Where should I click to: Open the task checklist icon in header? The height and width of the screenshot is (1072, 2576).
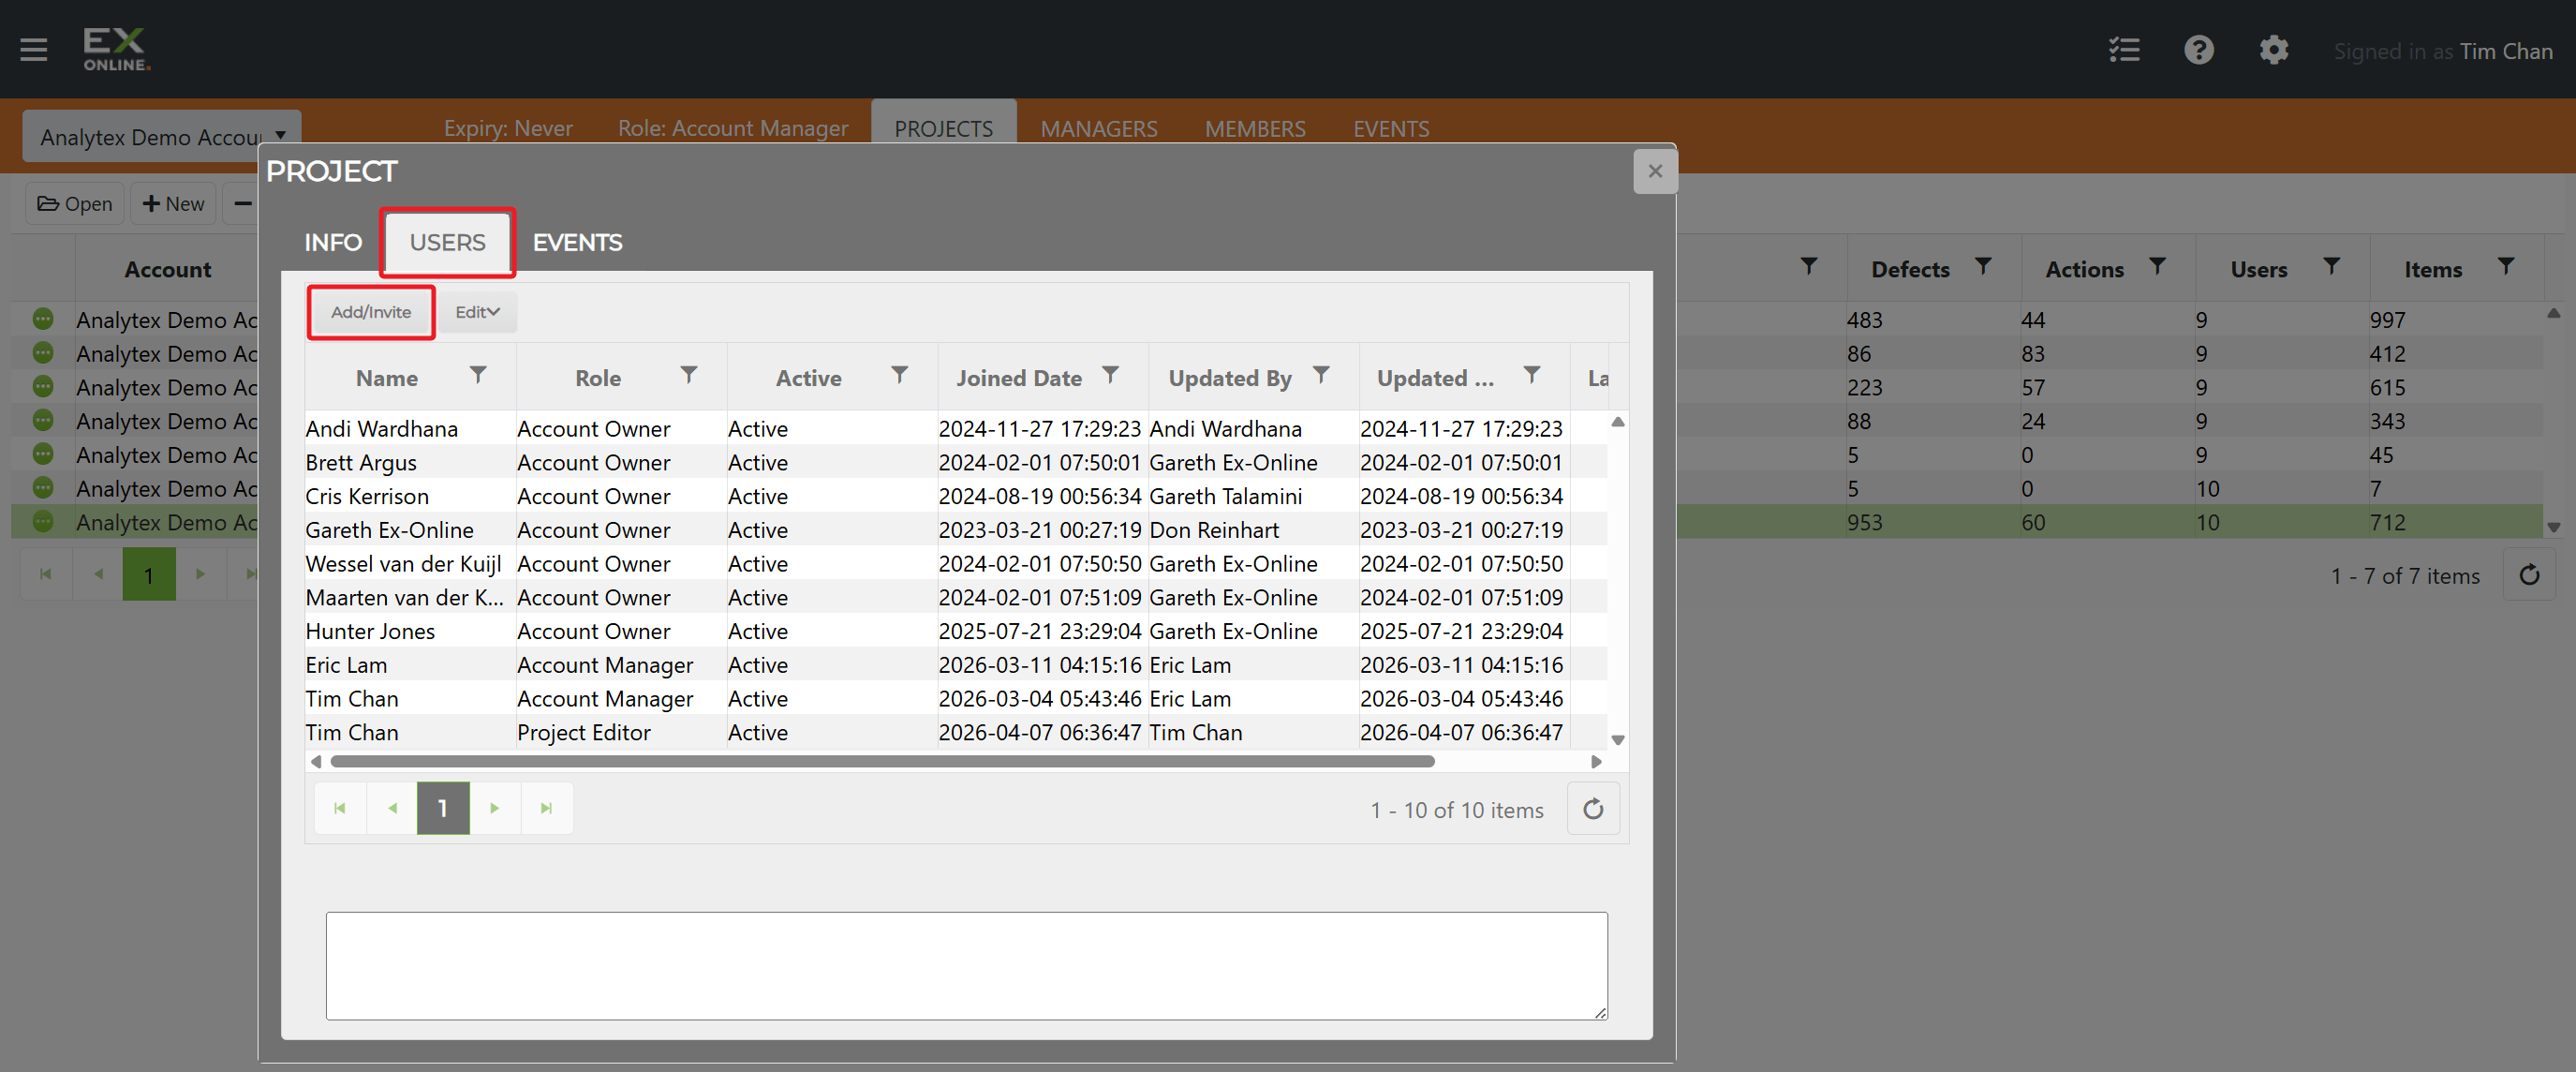(2124, 50)
